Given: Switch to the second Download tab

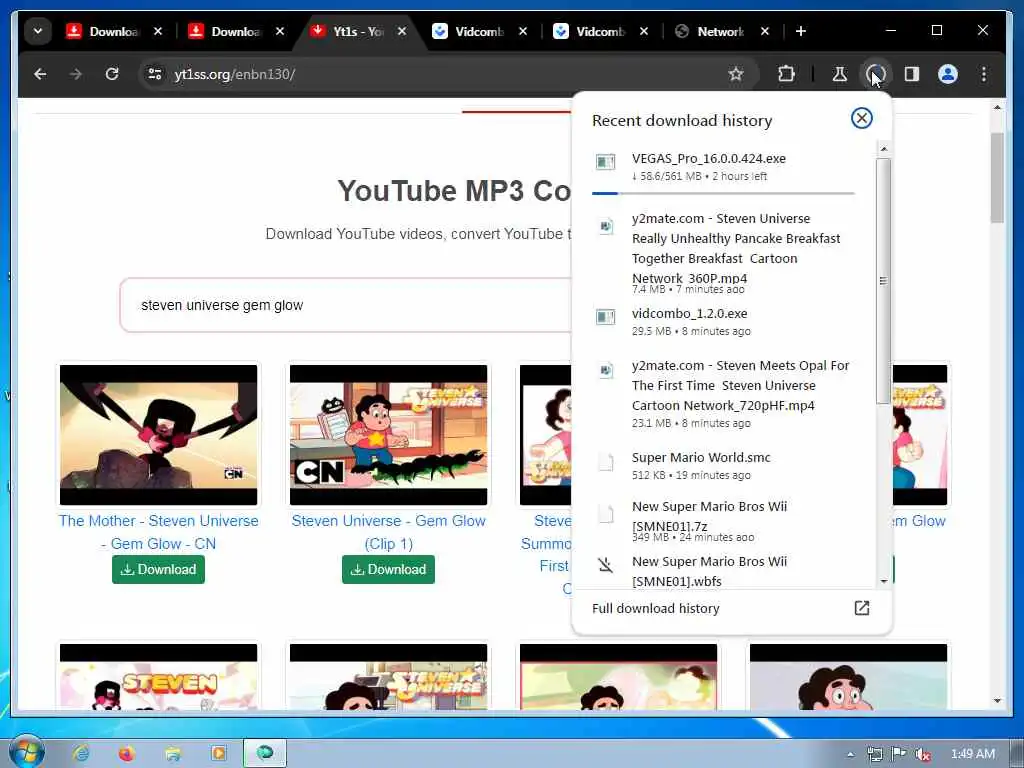Looking at the screenshot, I should tap(236, 31).
